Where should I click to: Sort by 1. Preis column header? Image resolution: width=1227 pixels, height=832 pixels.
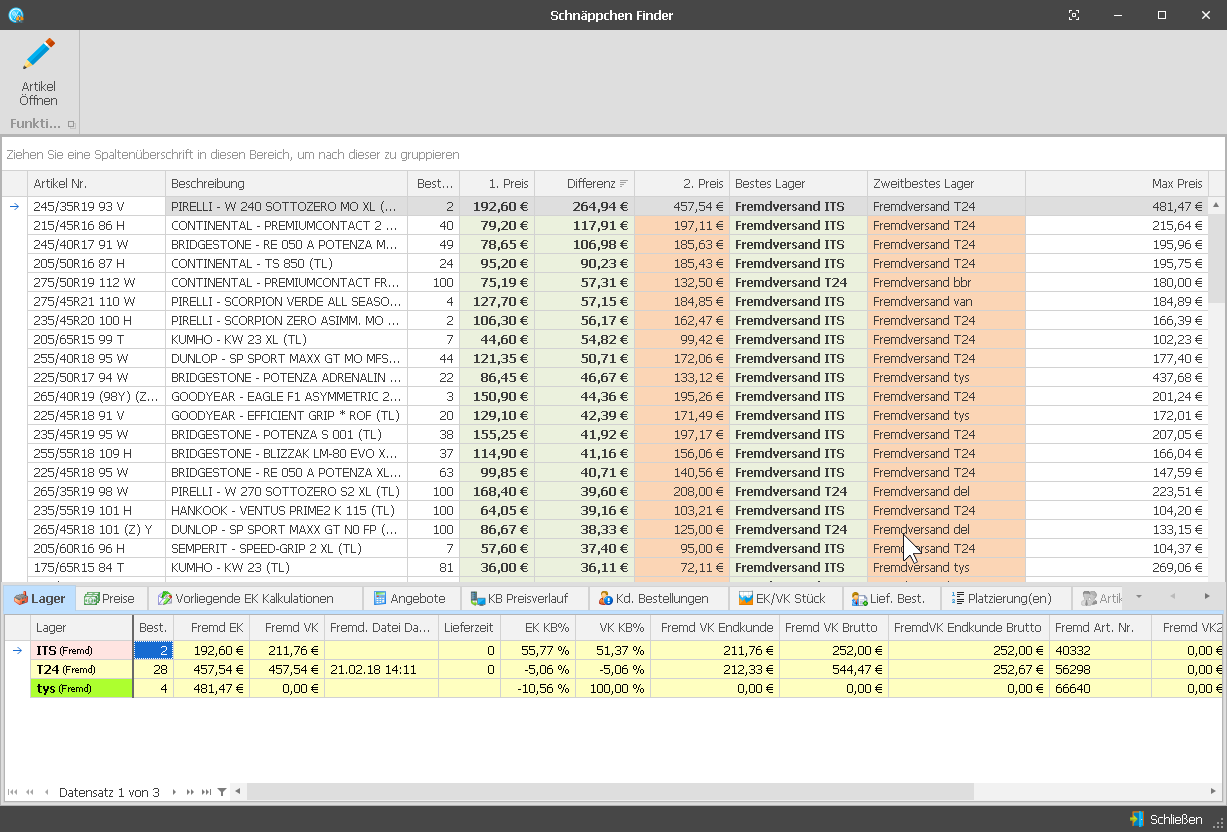click(497, 184)
